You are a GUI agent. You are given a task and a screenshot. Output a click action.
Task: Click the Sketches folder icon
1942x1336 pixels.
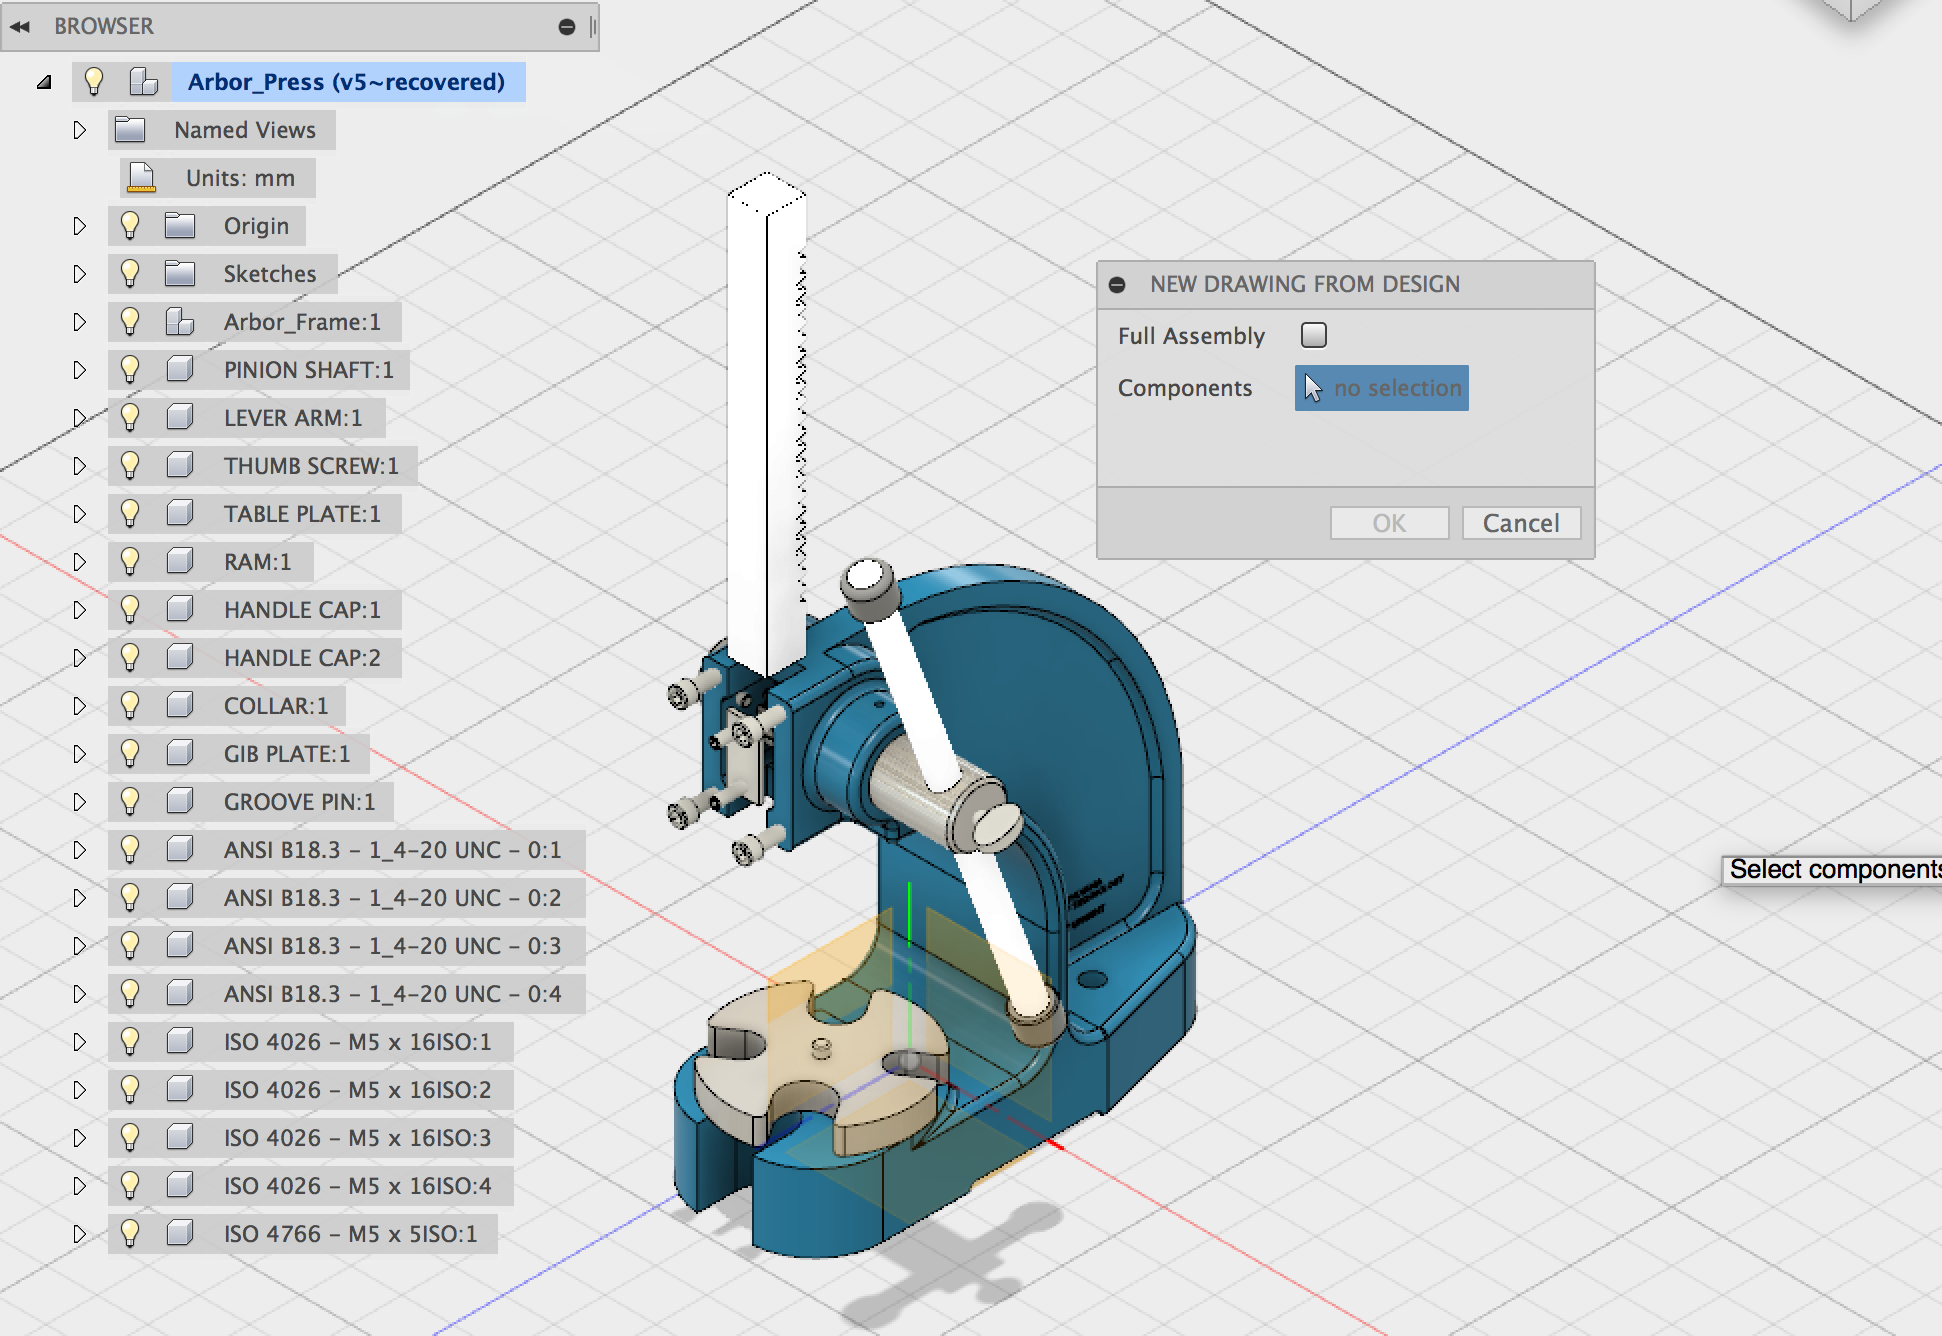tap(180, 273)
